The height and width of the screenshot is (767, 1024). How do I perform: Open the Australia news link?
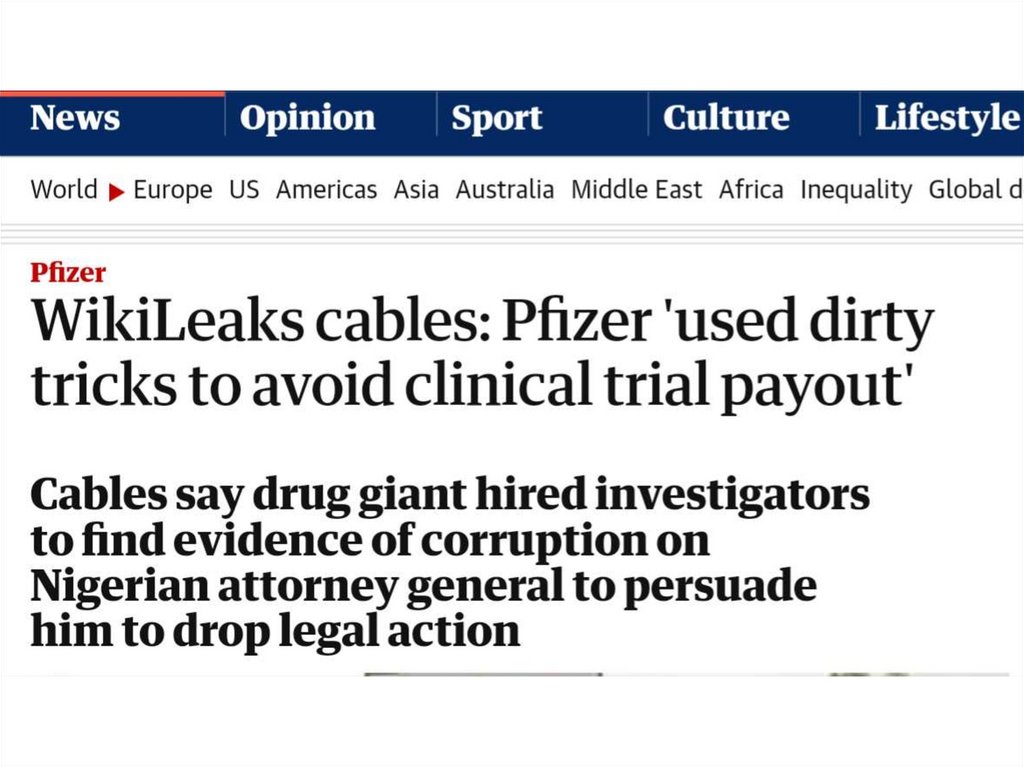[x=505, y=190]
